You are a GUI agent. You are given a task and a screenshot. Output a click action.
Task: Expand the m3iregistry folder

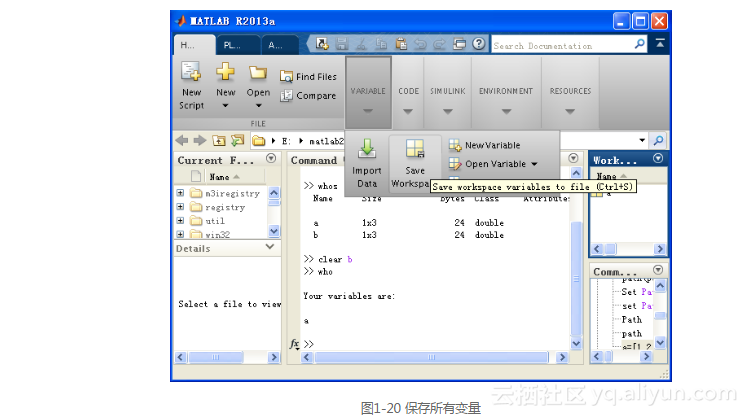tap(180, 193)
